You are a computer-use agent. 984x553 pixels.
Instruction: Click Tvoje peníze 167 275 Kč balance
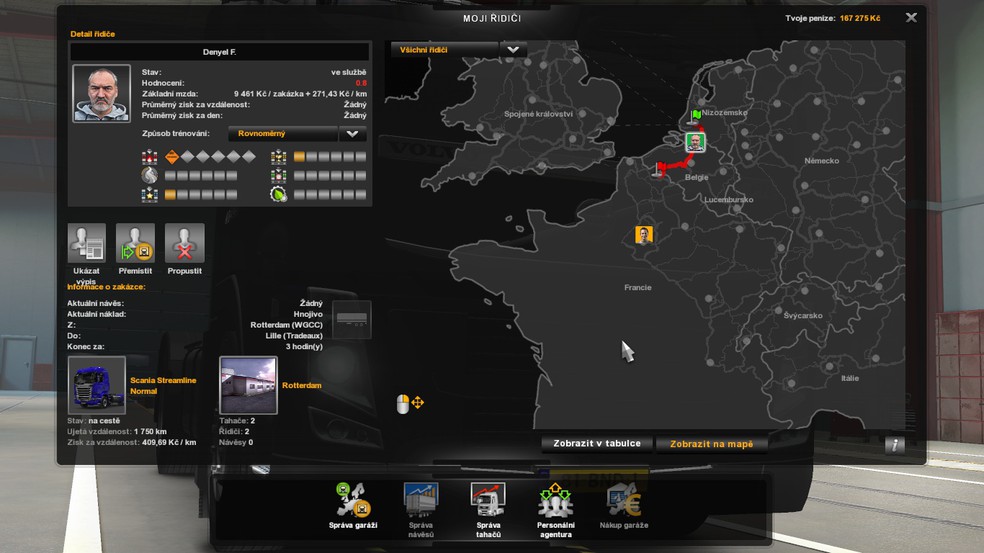(x=833, y=18)
